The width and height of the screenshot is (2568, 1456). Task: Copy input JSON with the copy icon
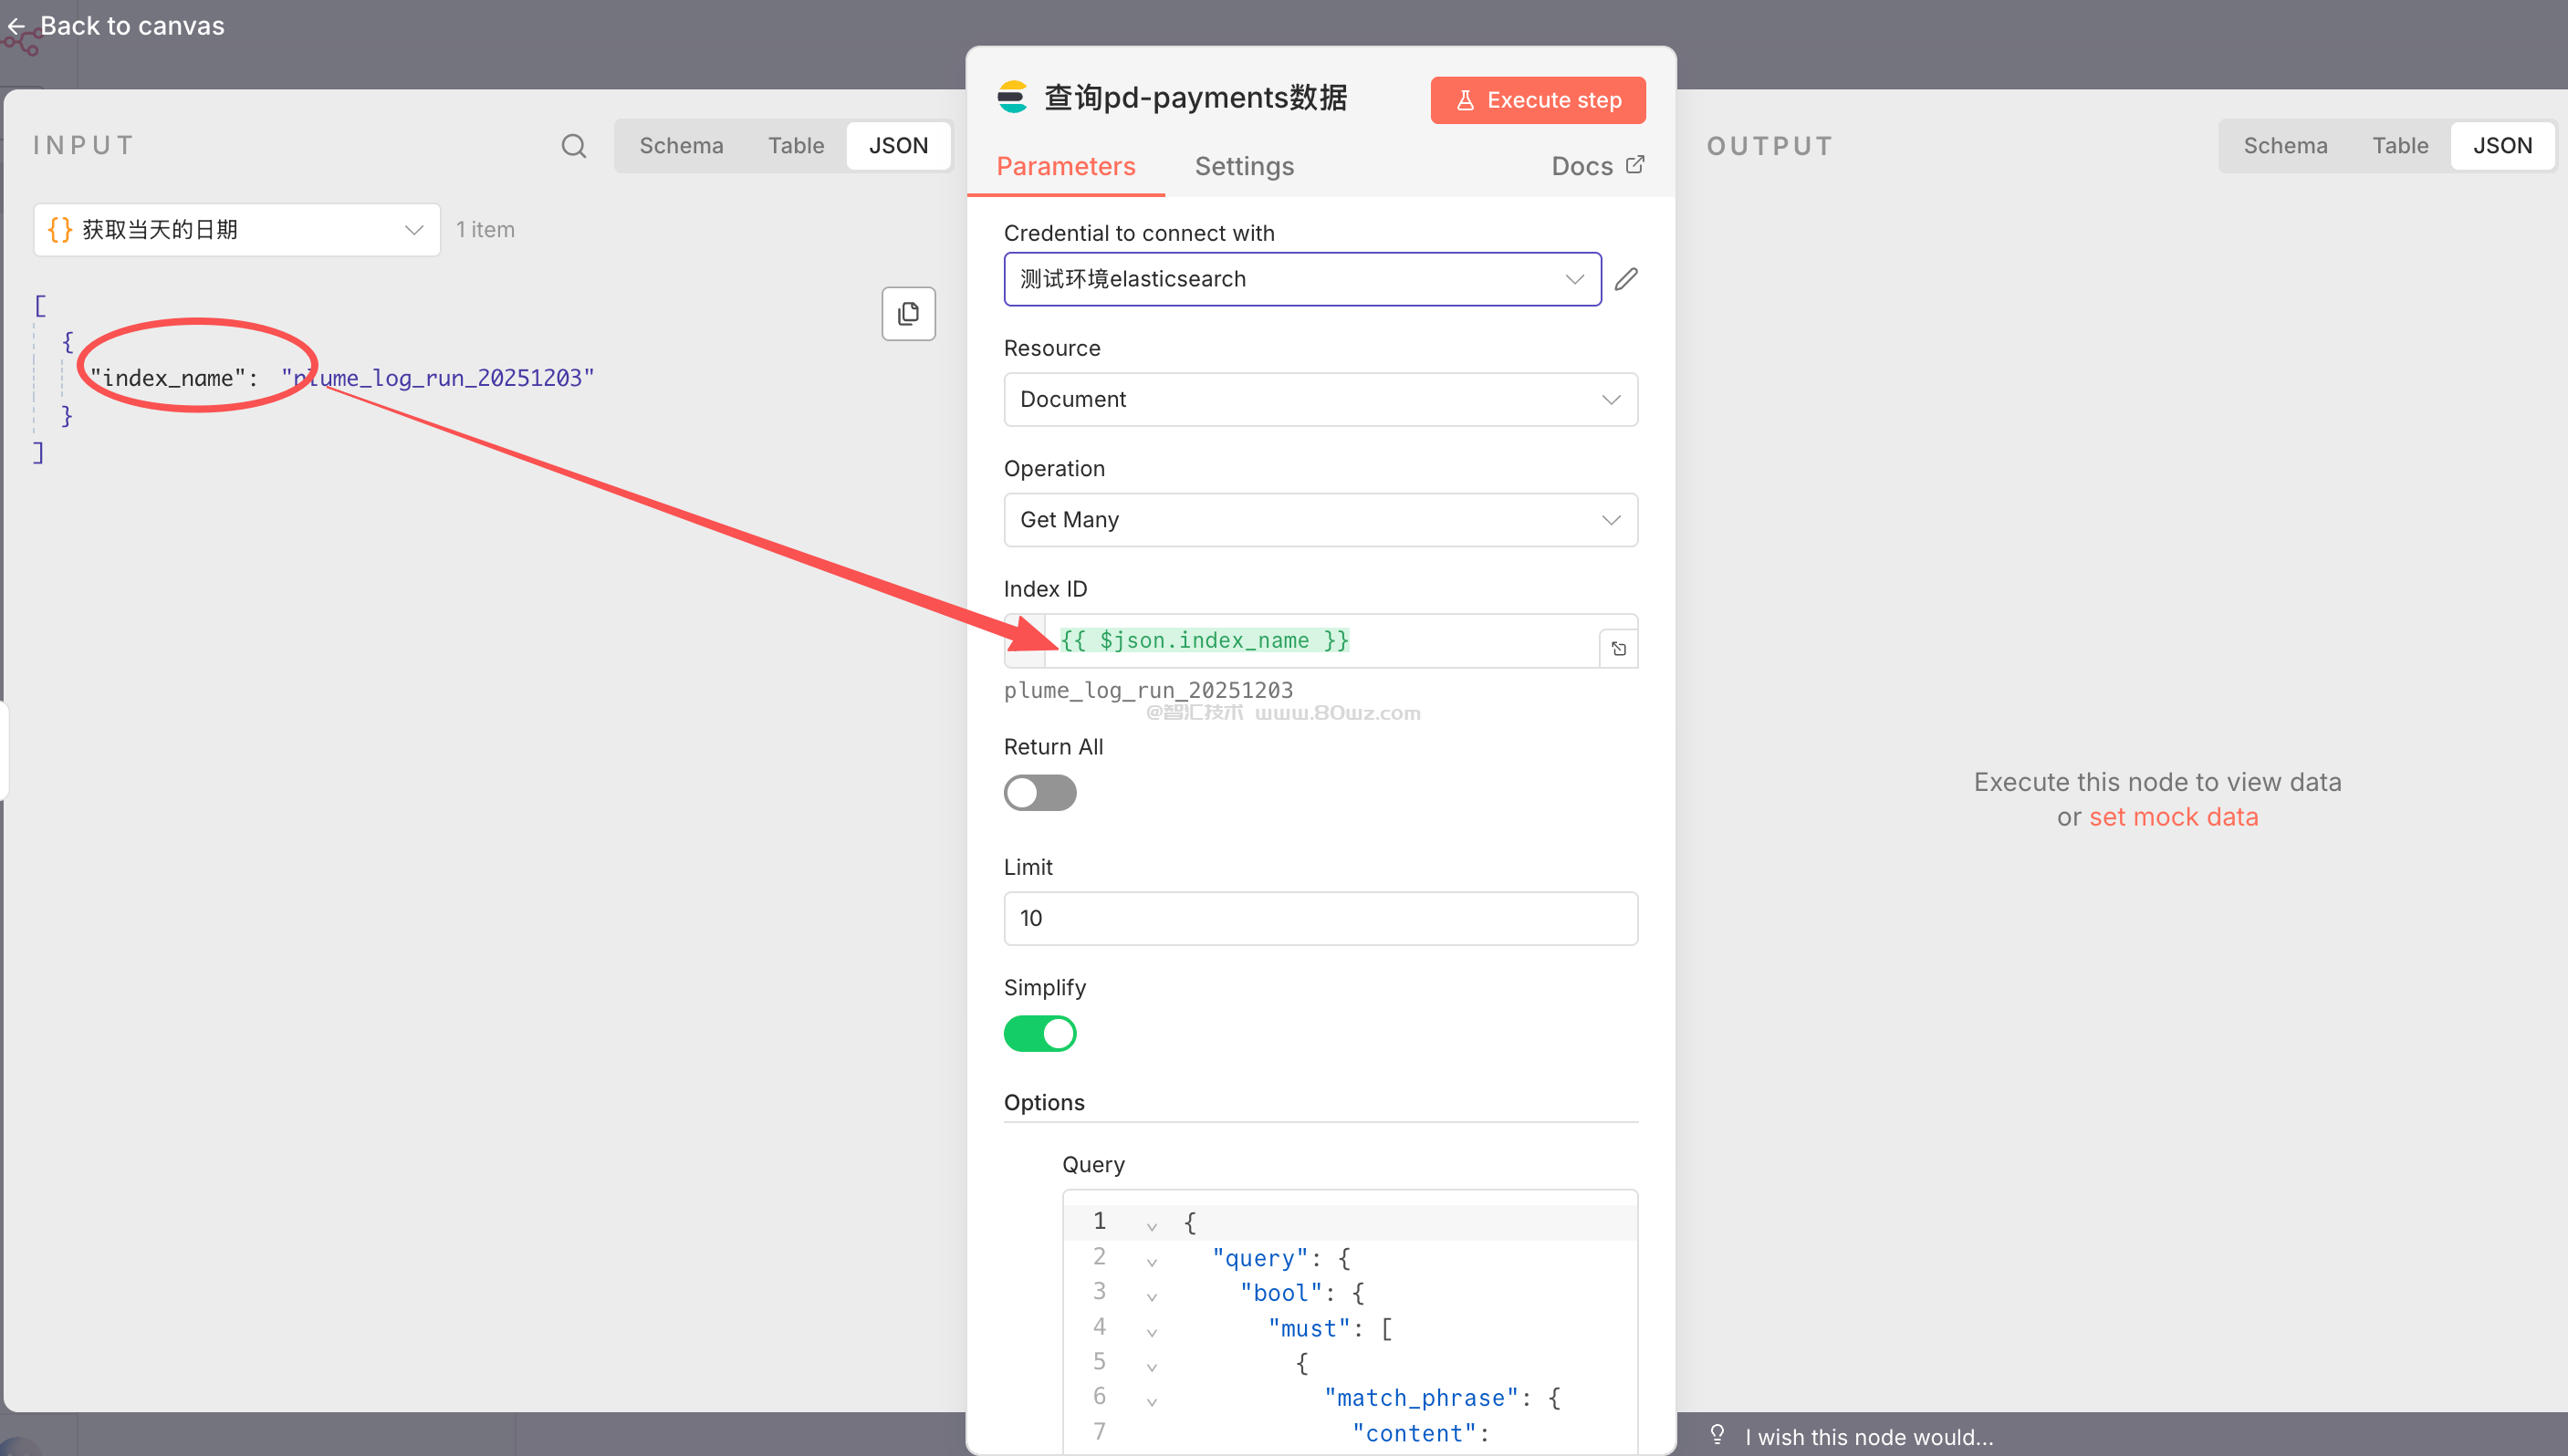pos(907,314)
